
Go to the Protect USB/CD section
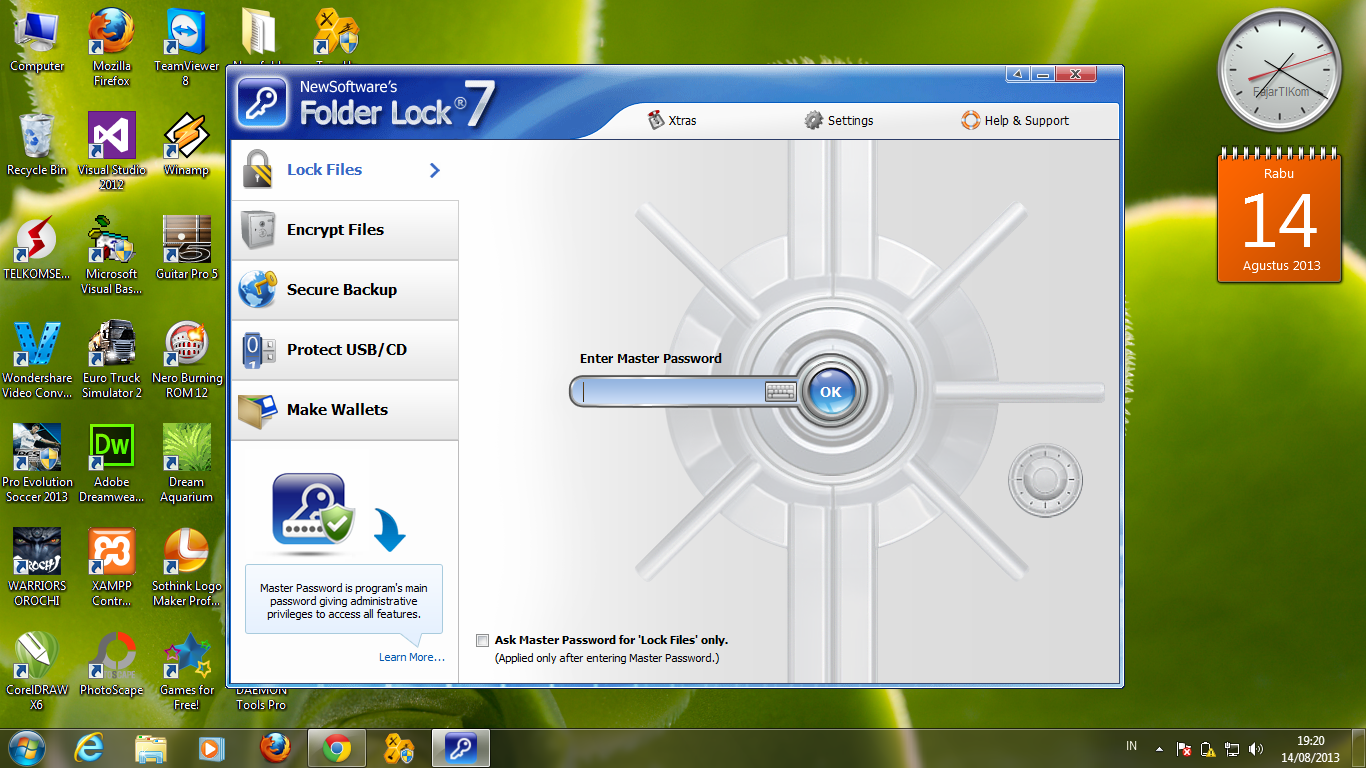pos(344,350)
